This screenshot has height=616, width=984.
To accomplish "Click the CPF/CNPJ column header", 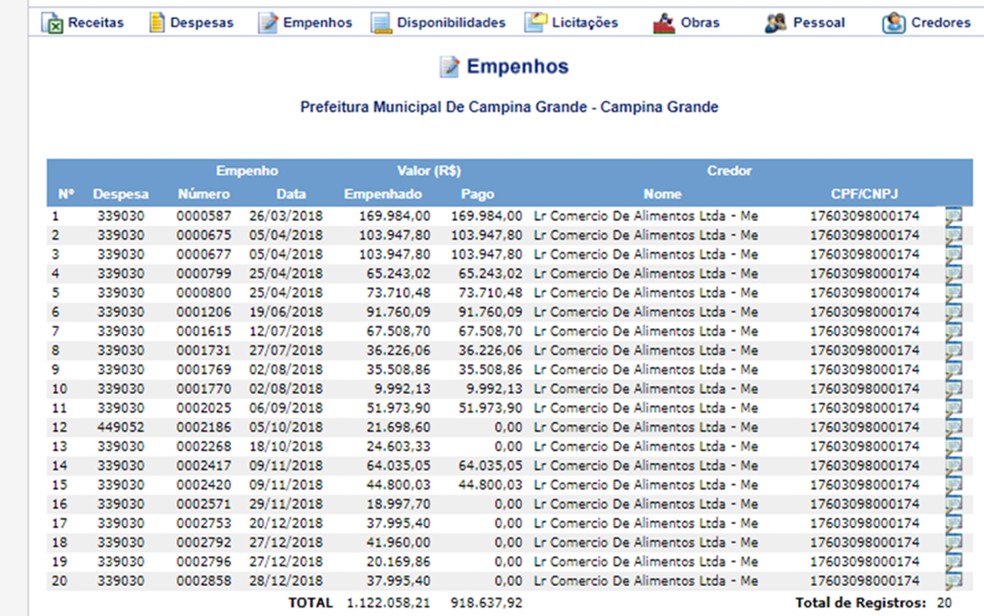I will click(x=864, y=194).
